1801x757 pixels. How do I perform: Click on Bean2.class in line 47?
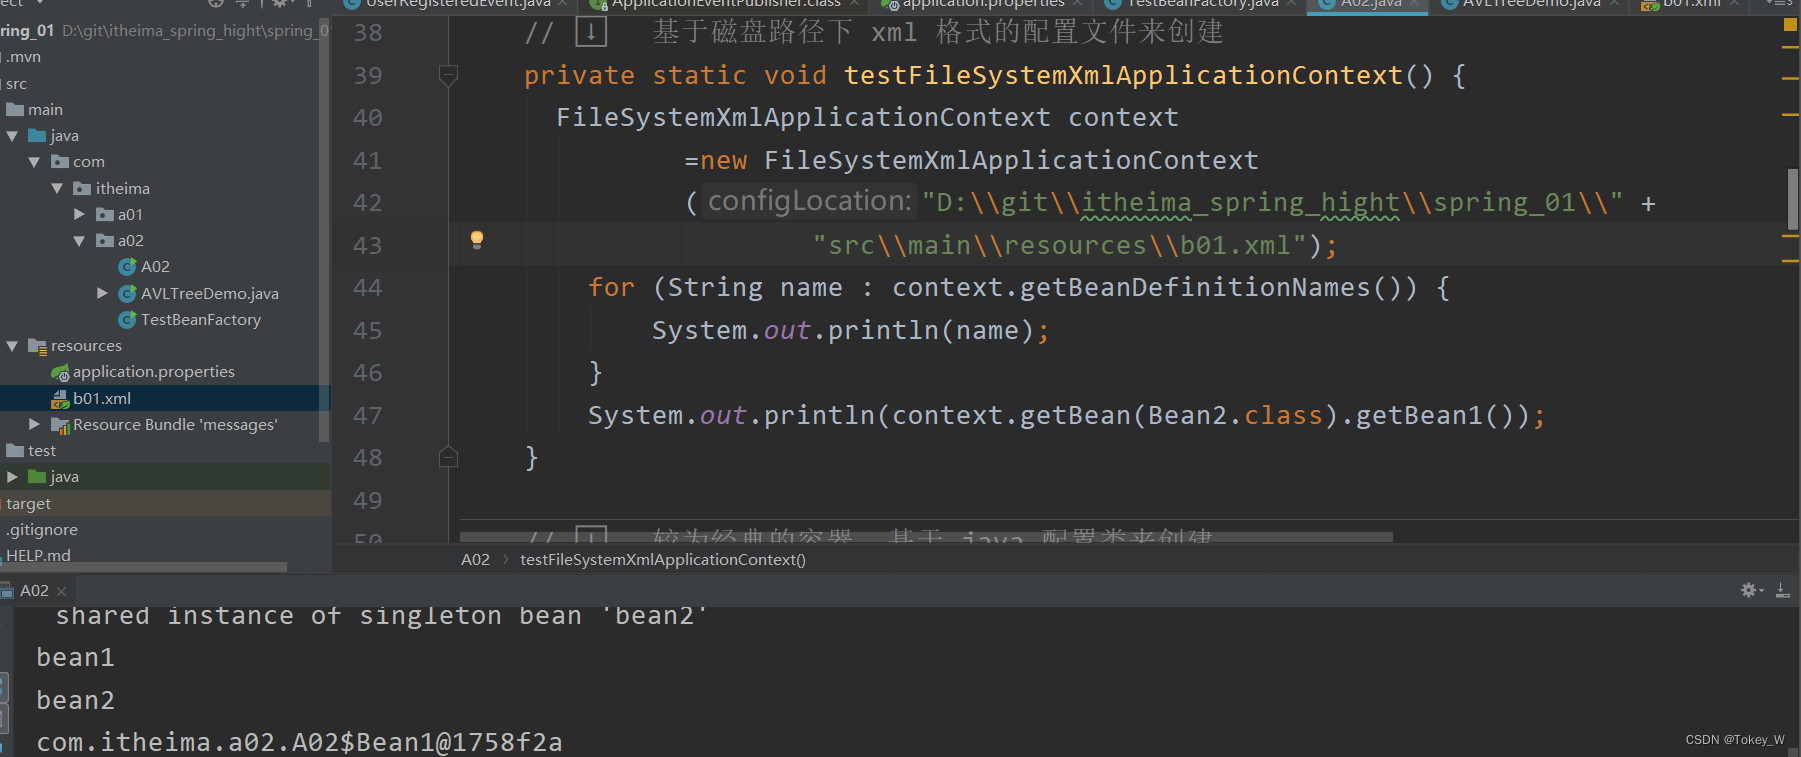click(1236, 416)
